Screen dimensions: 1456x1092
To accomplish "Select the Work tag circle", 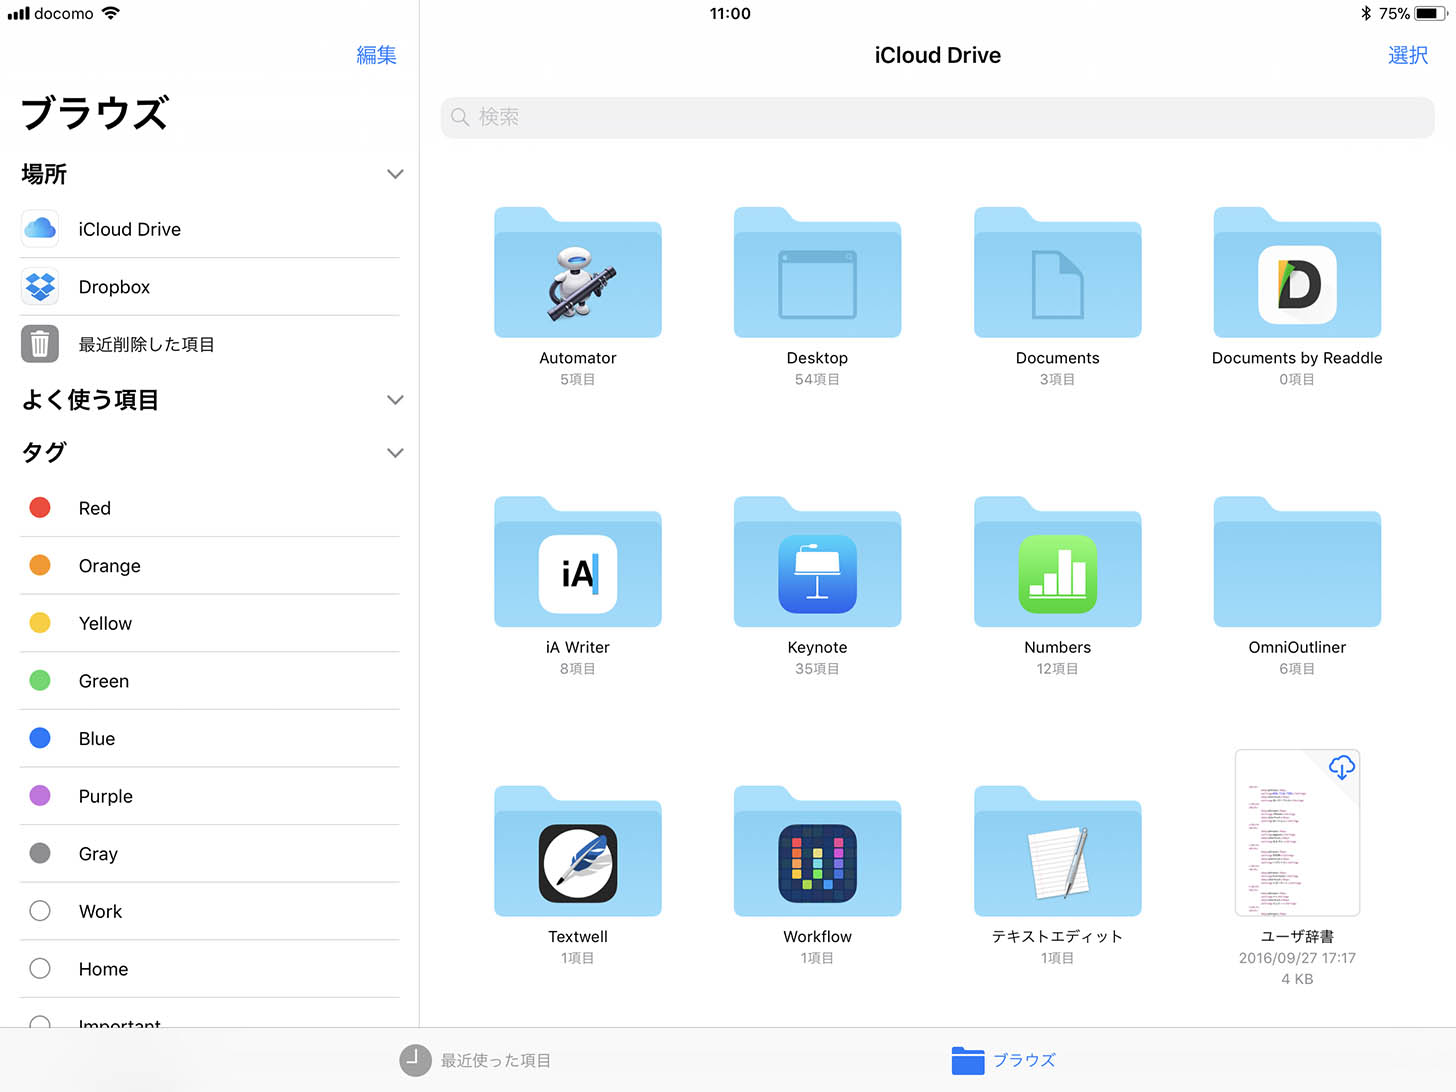I will (x=40, y=911).
